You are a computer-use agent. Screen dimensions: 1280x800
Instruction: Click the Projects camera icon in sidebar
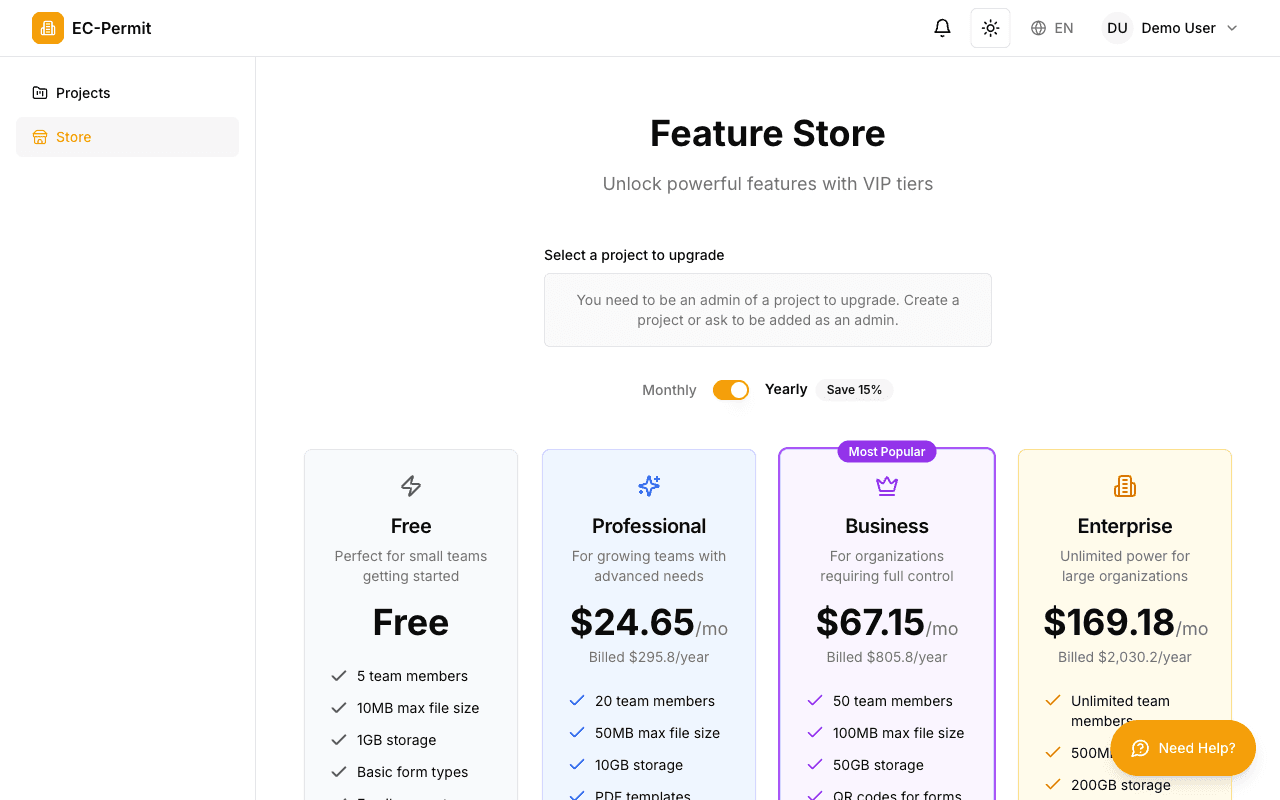(x=38, y=92)
